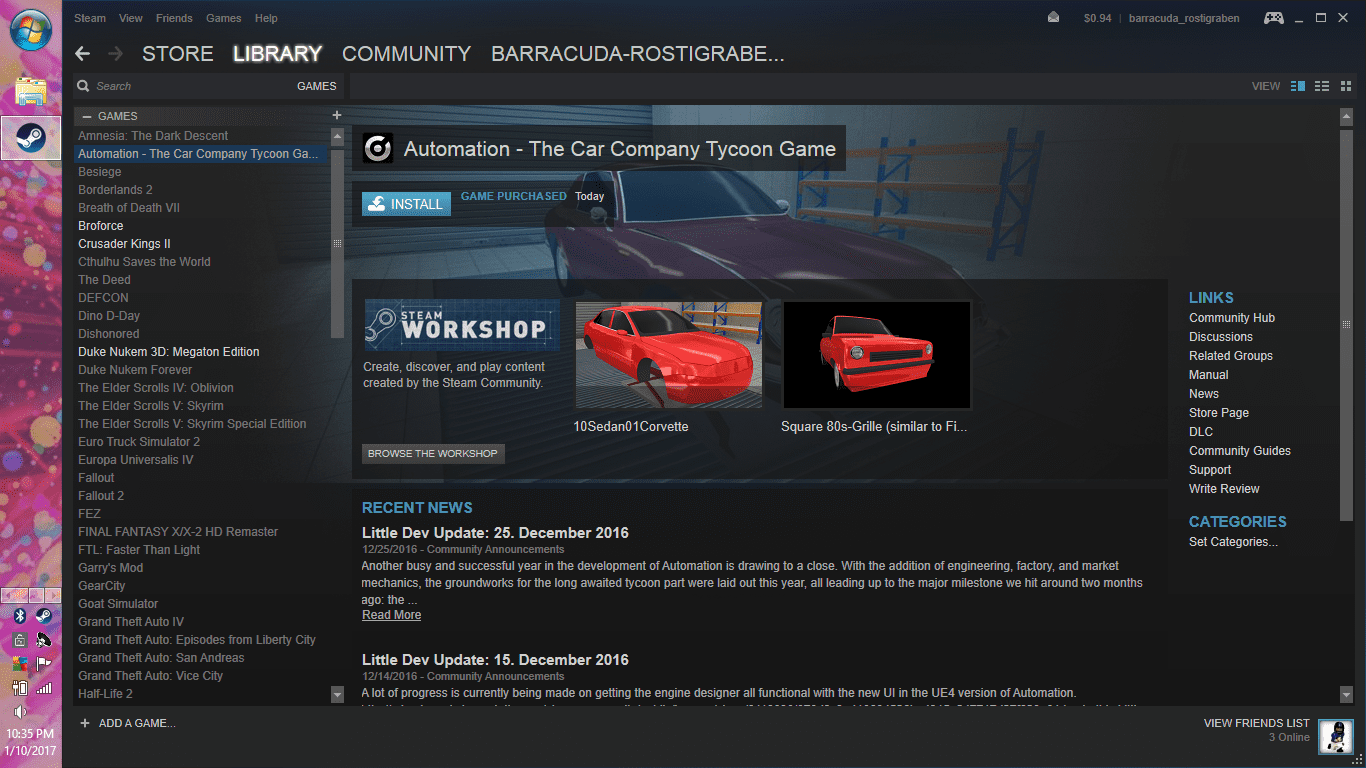
Task: Switch to detail view mode
Action: (x=1298, y=86)
